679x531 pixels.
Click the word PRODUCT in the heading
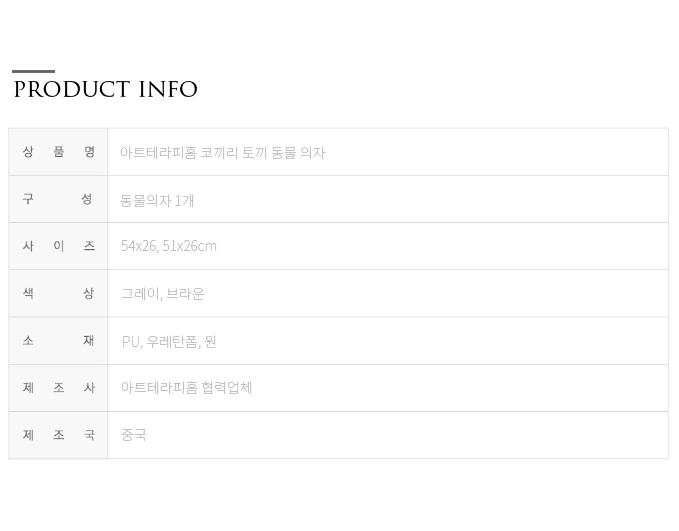click(x=72, y=90)
